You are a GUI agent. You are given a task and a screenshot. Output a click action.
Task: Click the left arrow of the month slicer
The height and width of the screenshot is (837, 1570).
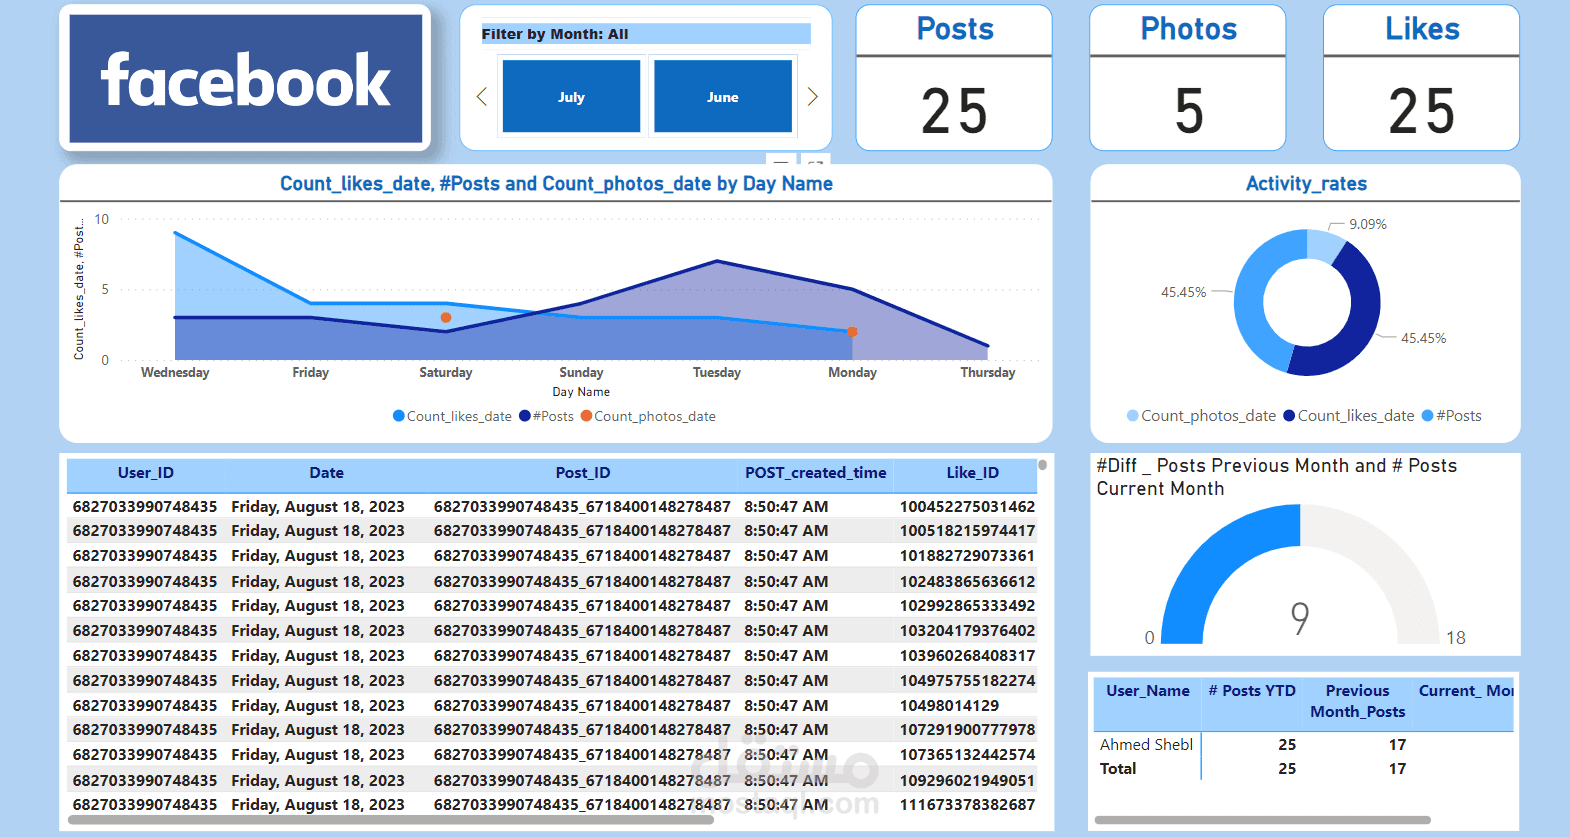(481, 97)
